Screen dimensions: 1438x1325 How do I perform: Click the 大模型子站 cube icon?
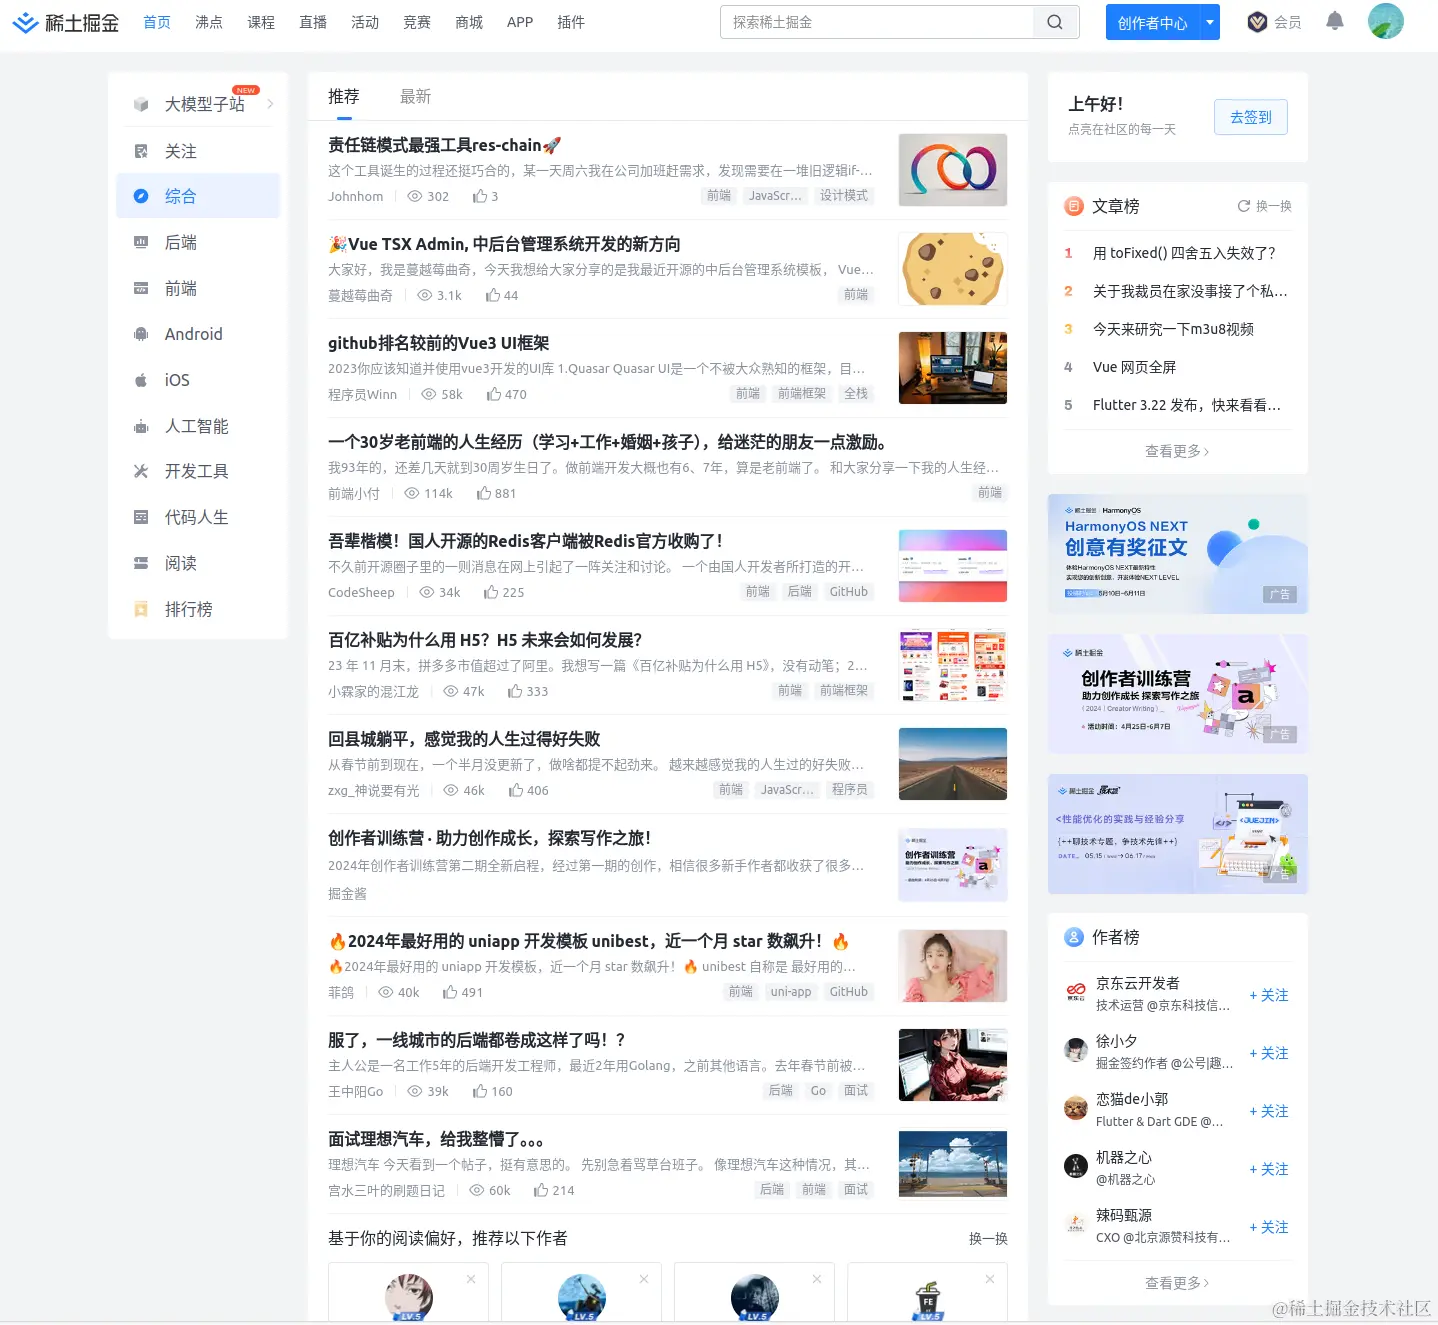(x=141, y=104)
